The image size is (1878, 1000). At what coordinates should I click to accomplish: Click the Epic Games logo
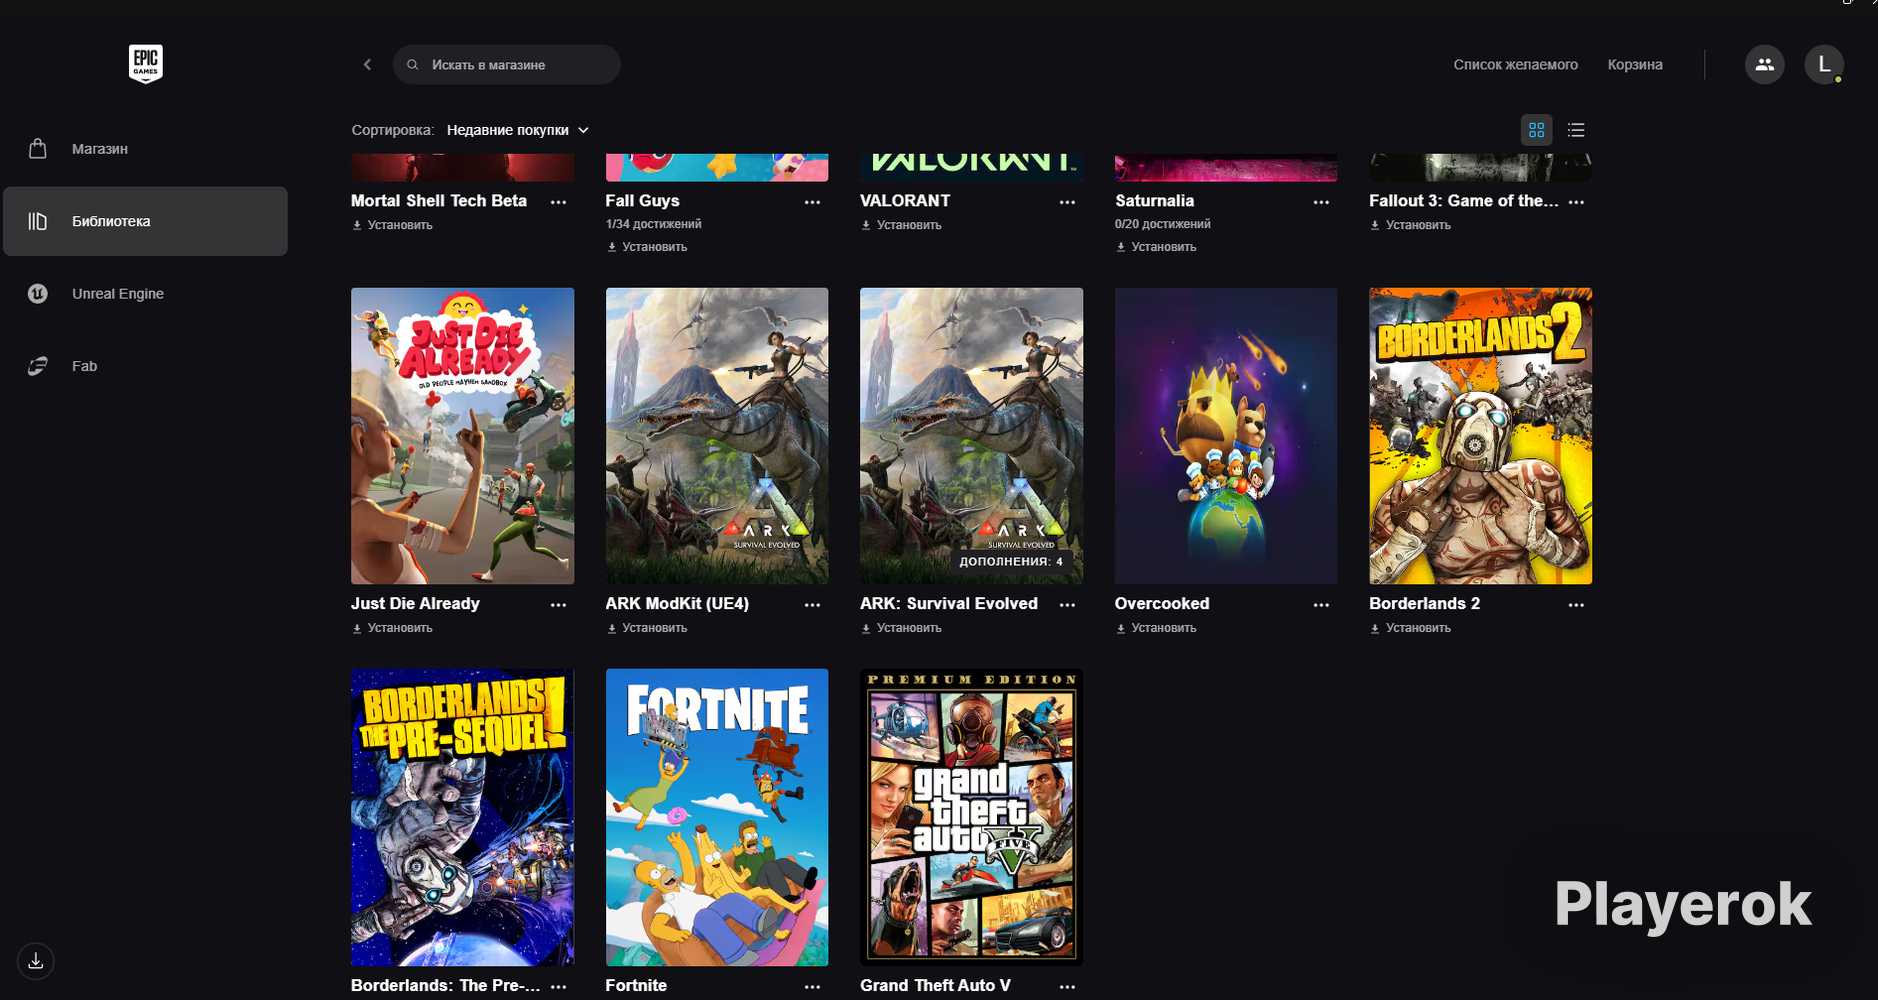click(x=145, y=64)
